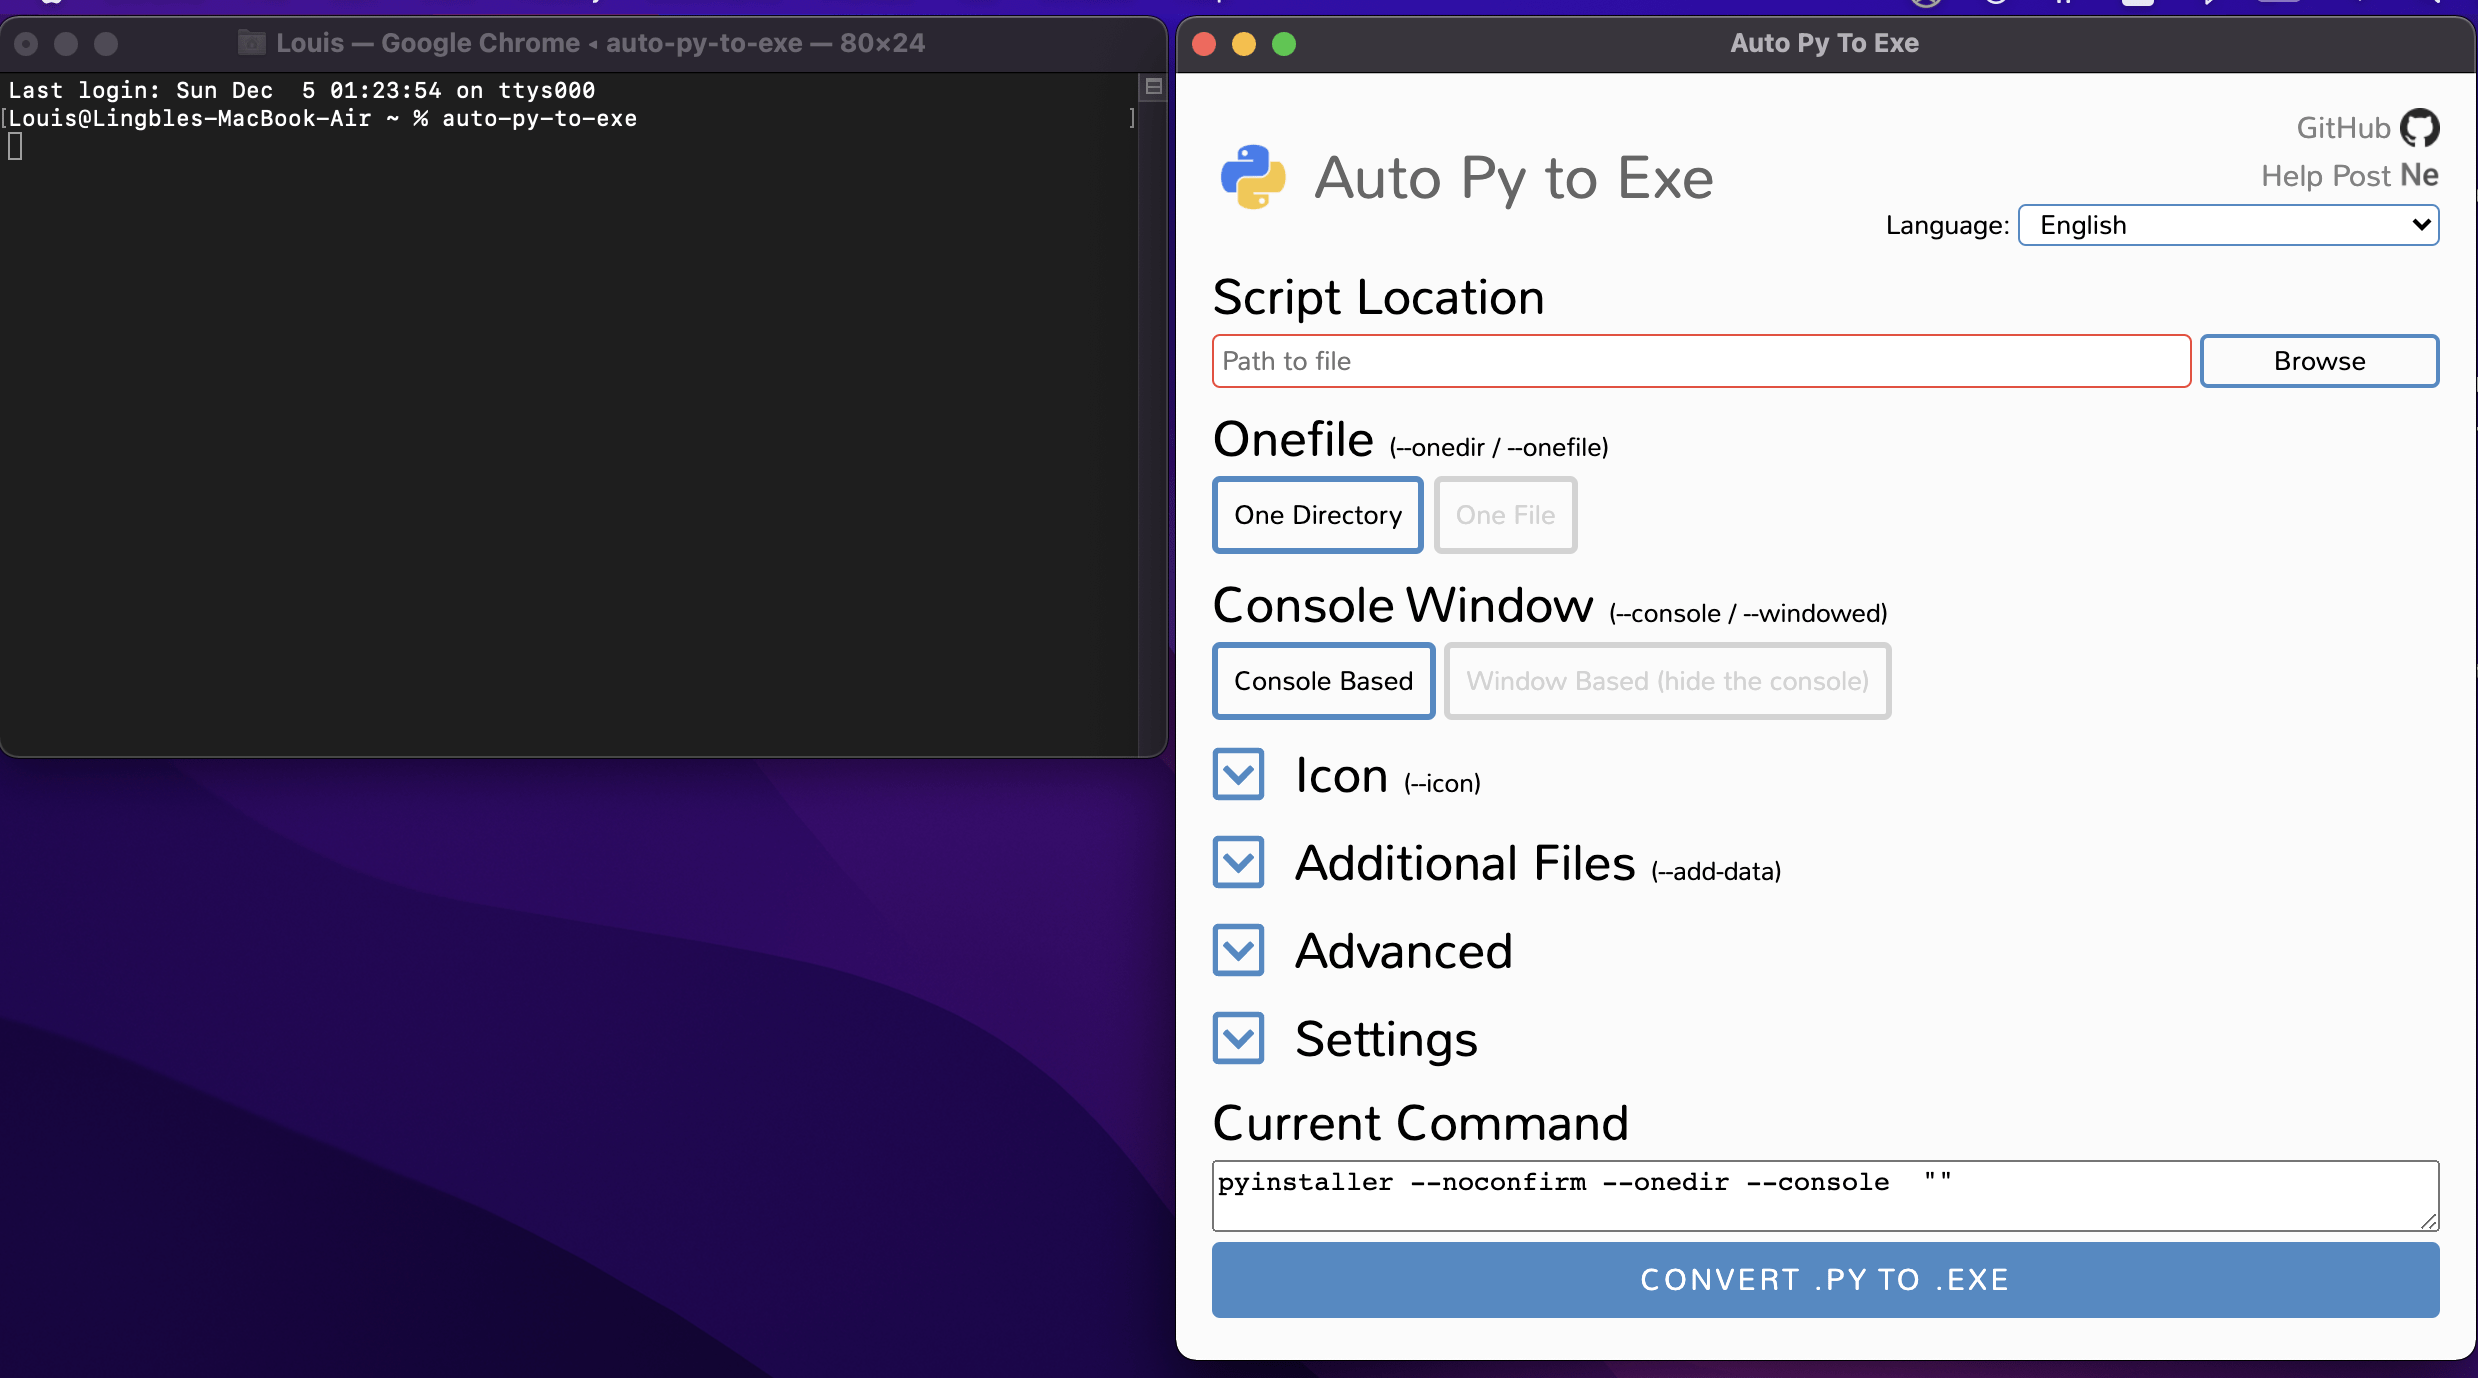The image size is (2478, 1378).
Task: Click the text area resize handle
Action: 2429,1221
